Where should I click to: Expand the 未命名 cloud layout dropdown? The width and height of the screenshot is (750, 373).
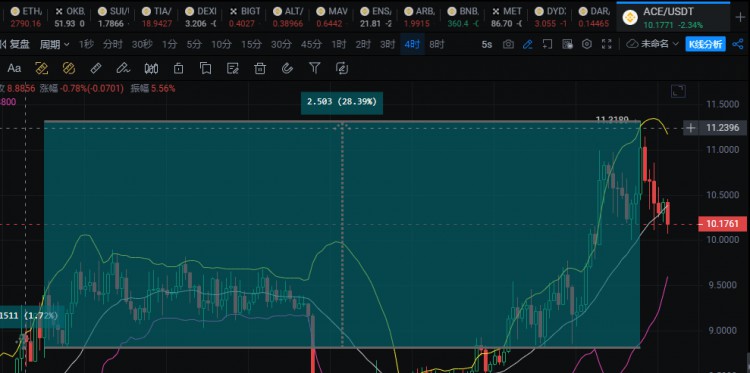[x=652, y=44]
